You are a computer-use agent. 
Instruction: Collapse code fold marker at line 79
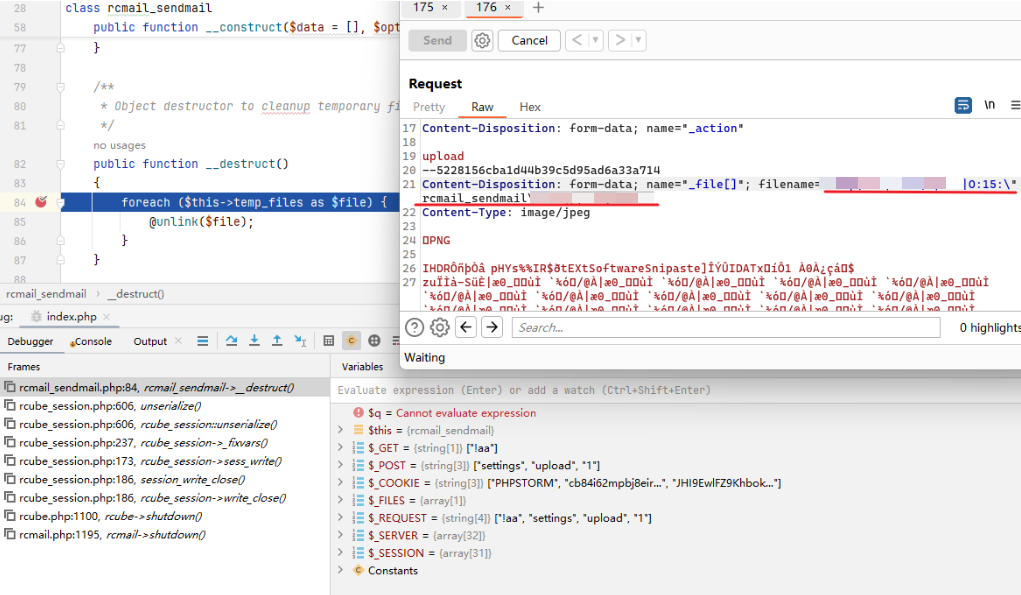60,87
